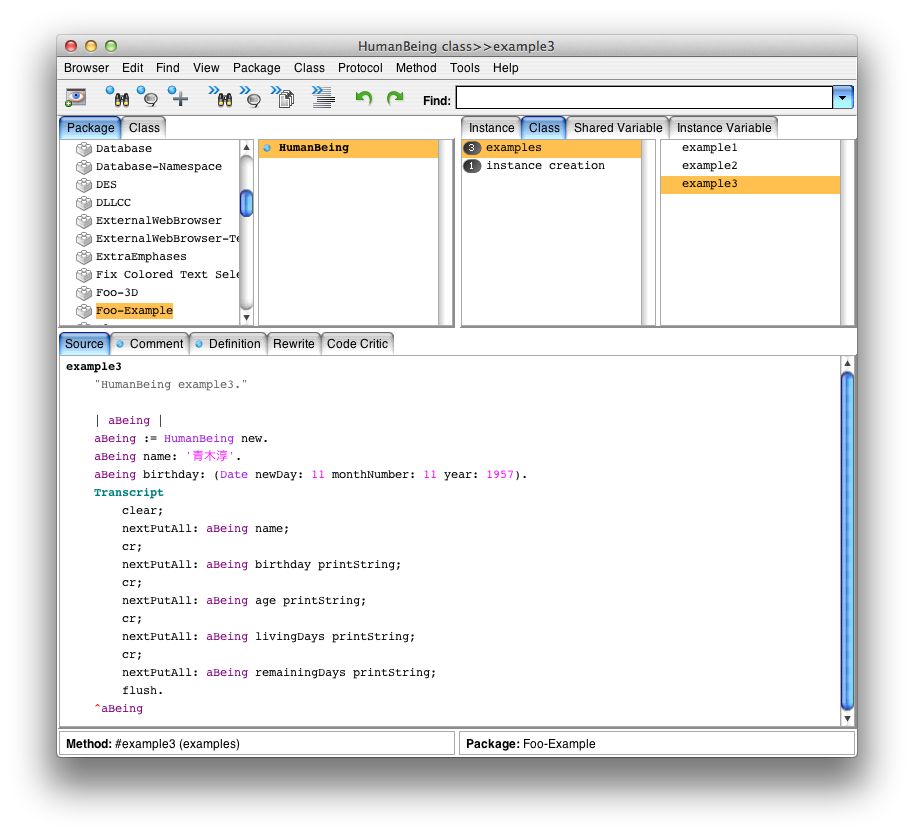Click source pane scroll down arrow
914x836 pixels.
(x=848, y=719)
